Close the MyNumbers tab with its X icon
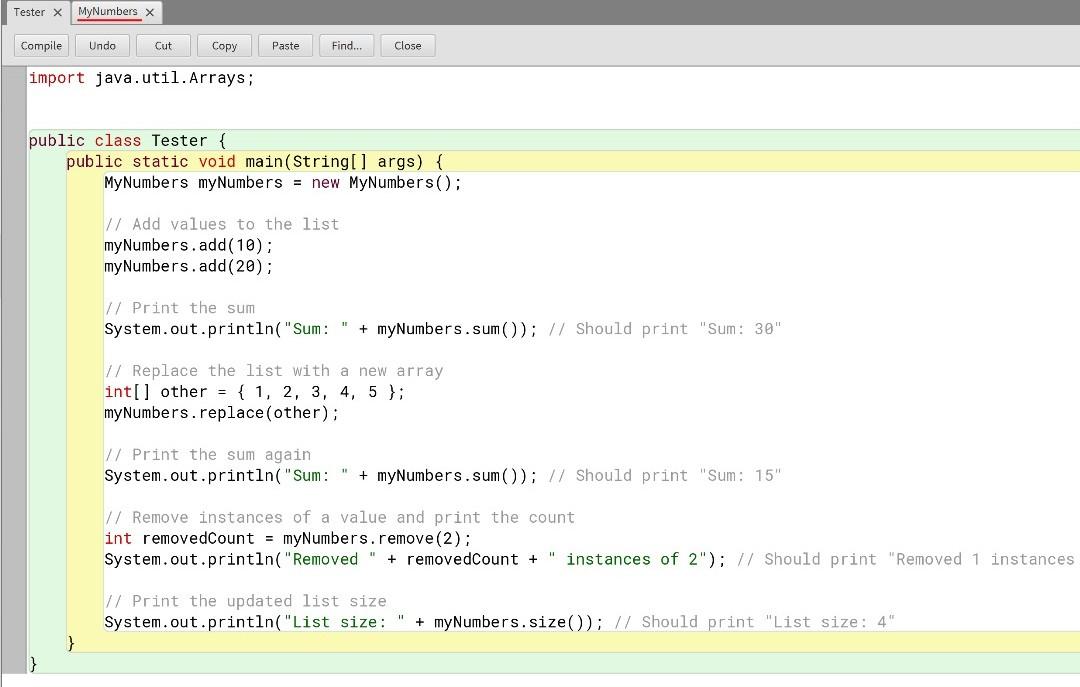 tap(149, 12)
